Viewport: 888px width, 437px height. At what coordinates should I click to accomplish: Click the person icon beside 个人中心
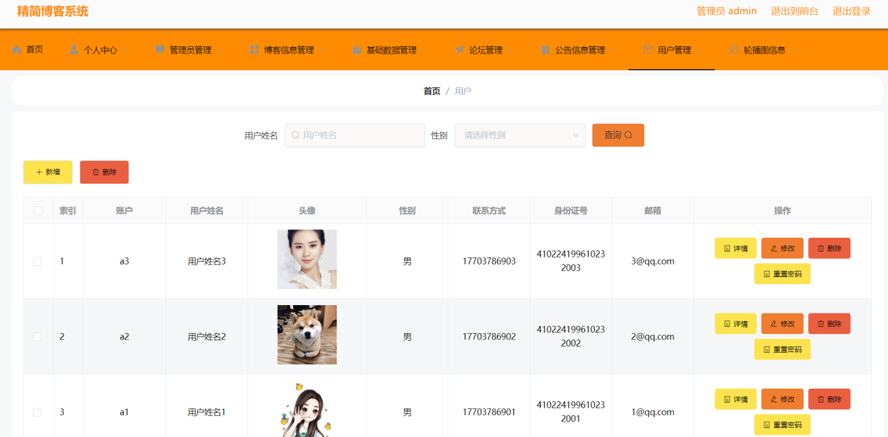coord(74,50)
